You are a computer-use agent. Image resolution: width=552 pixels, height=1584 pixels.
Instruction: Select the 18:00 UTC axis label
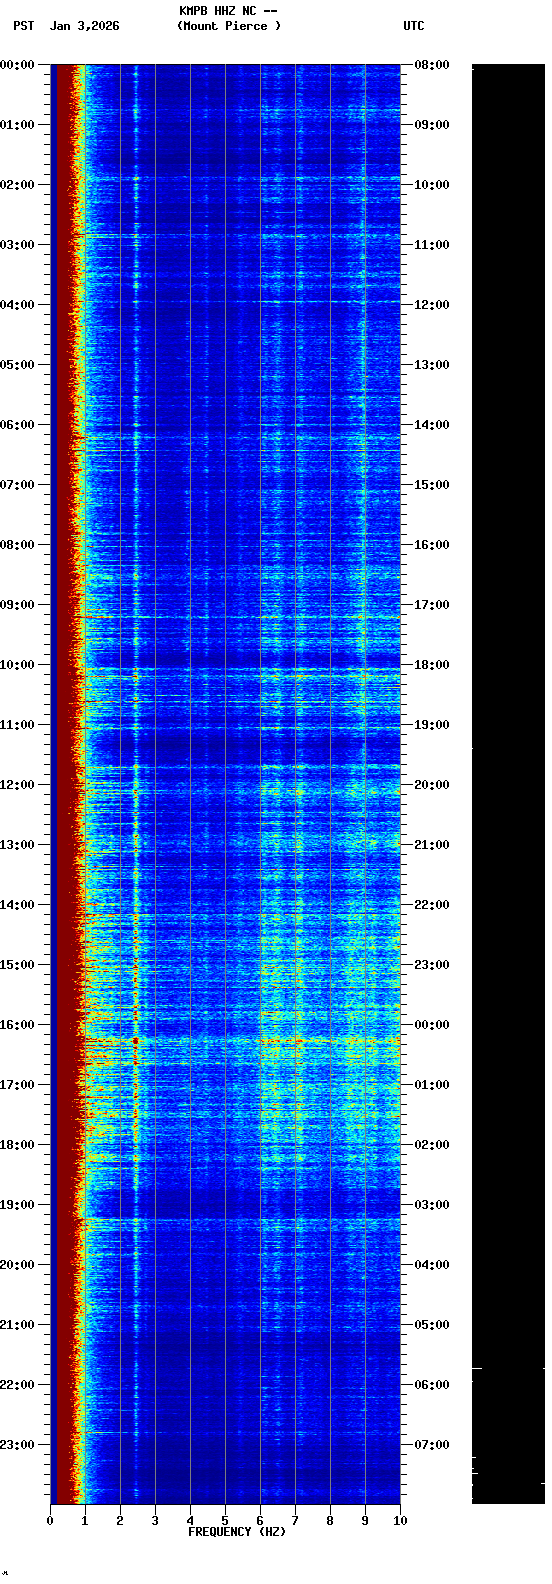coord(432,665)
